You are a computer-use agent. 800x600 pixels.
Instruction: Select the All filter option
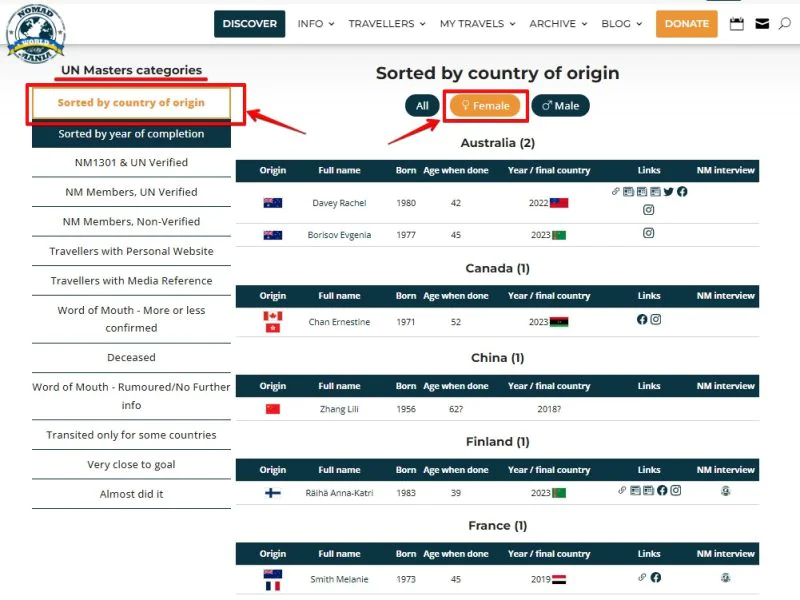click(x=421, y=105)
